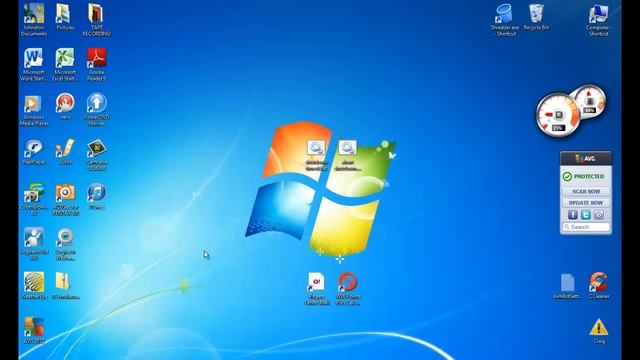640x360 pixels.
Task: Select the Shredder.exe Shortcut icon
Action: point(505,20)
